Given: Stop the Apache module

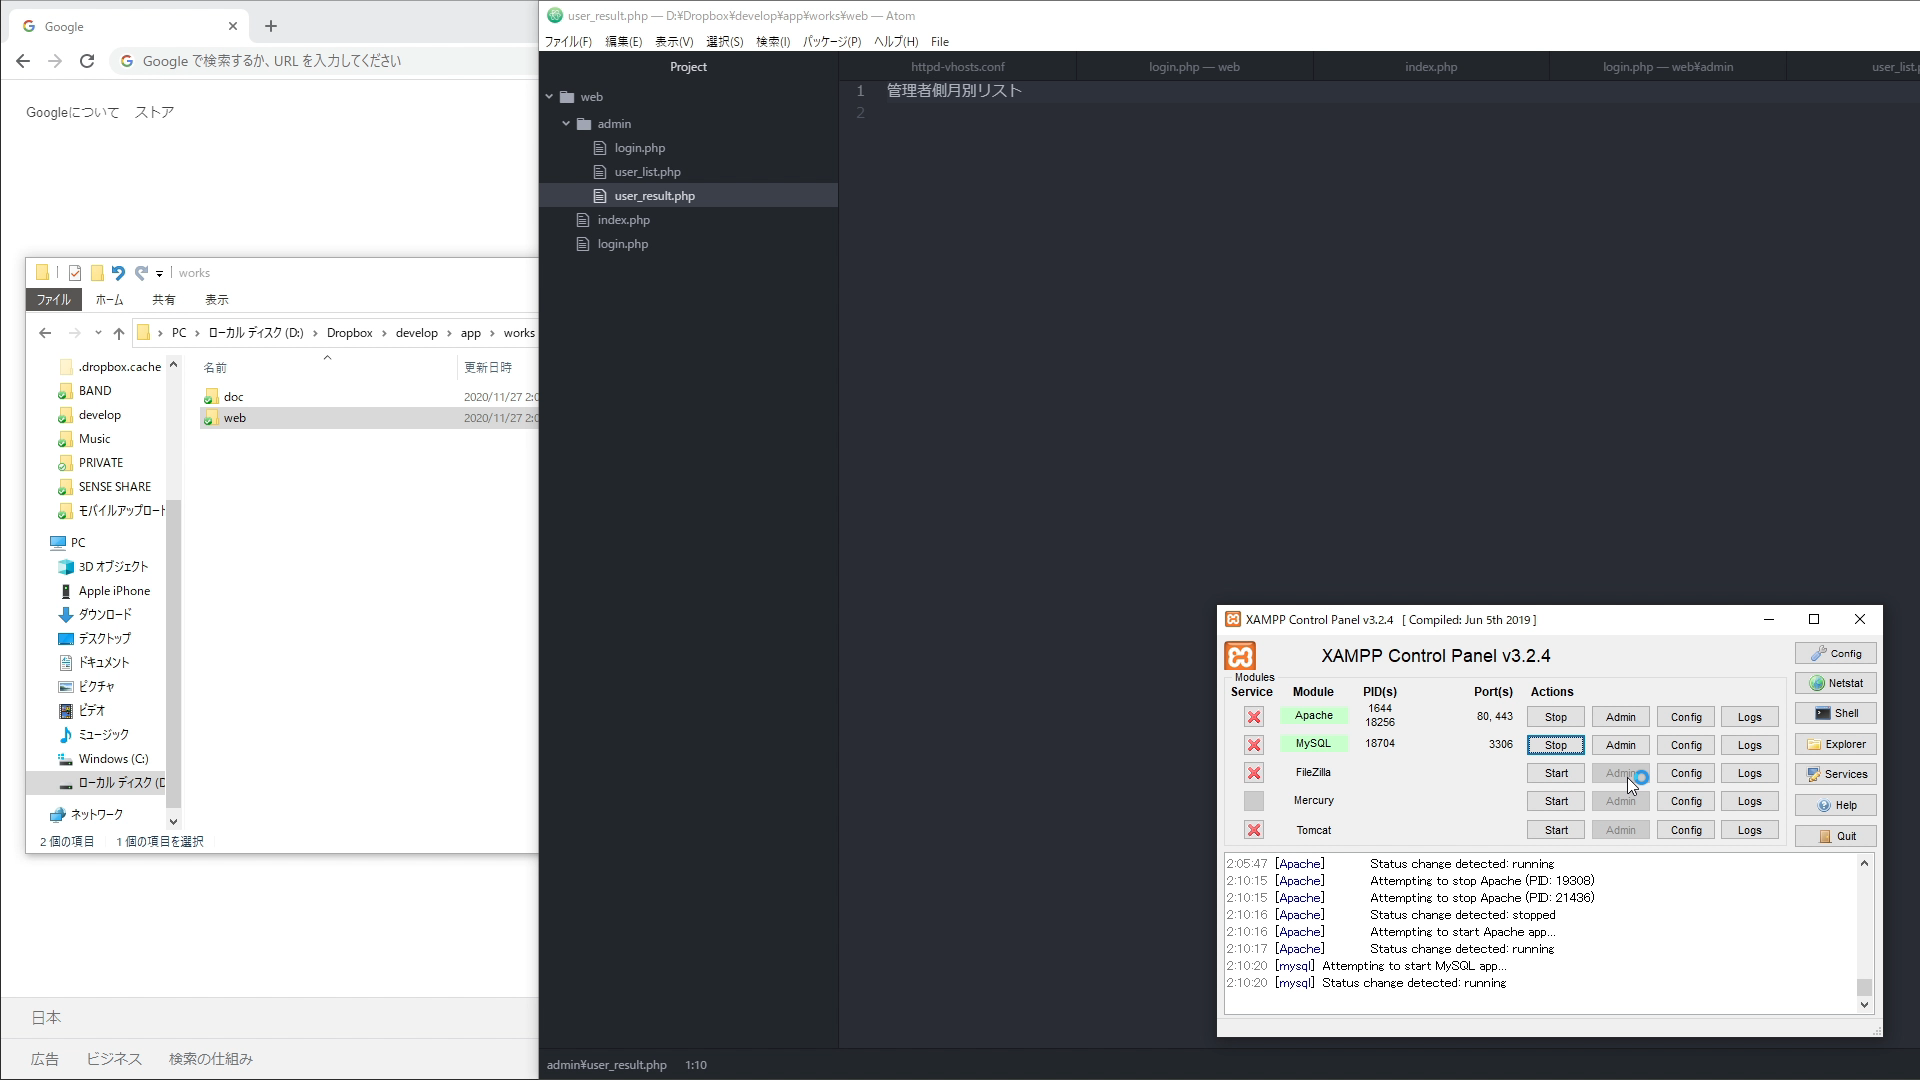Looking at the screenshot, I should click(1556, 717).
